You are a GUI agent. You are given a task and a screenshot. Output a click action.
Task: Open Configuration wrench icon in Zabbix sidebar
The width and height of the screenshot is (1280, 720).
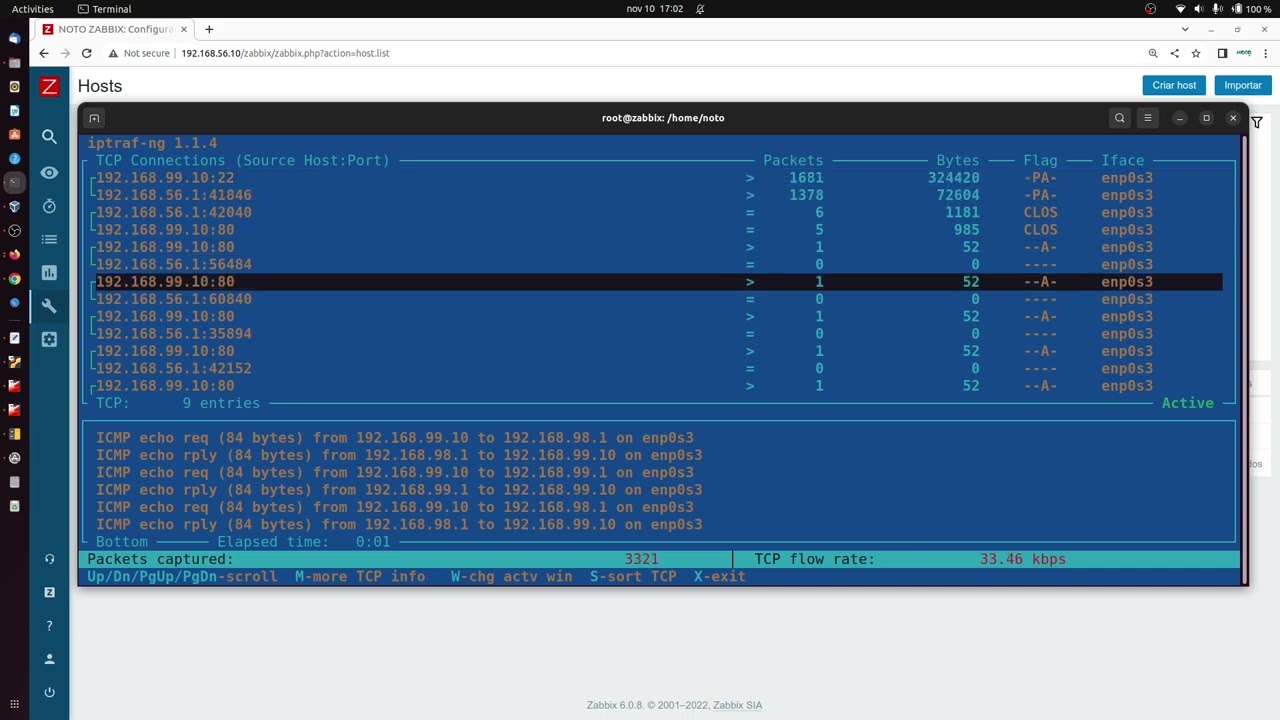49,306
